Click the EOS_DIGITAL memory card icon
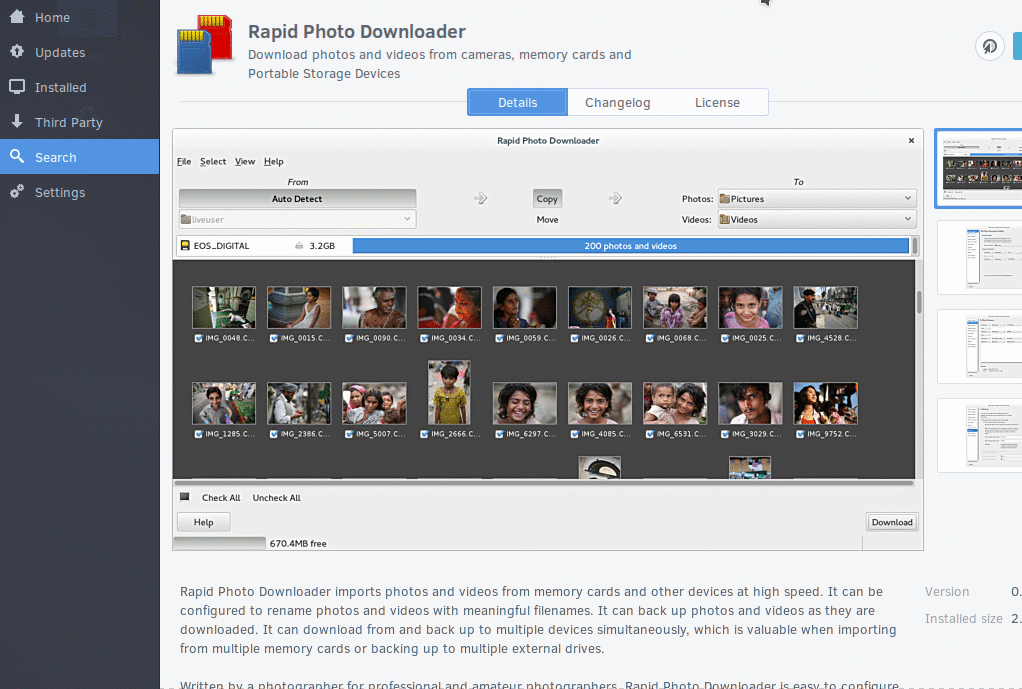The height and width of the screenshot is (689, 1022). [x=185, y=246]
